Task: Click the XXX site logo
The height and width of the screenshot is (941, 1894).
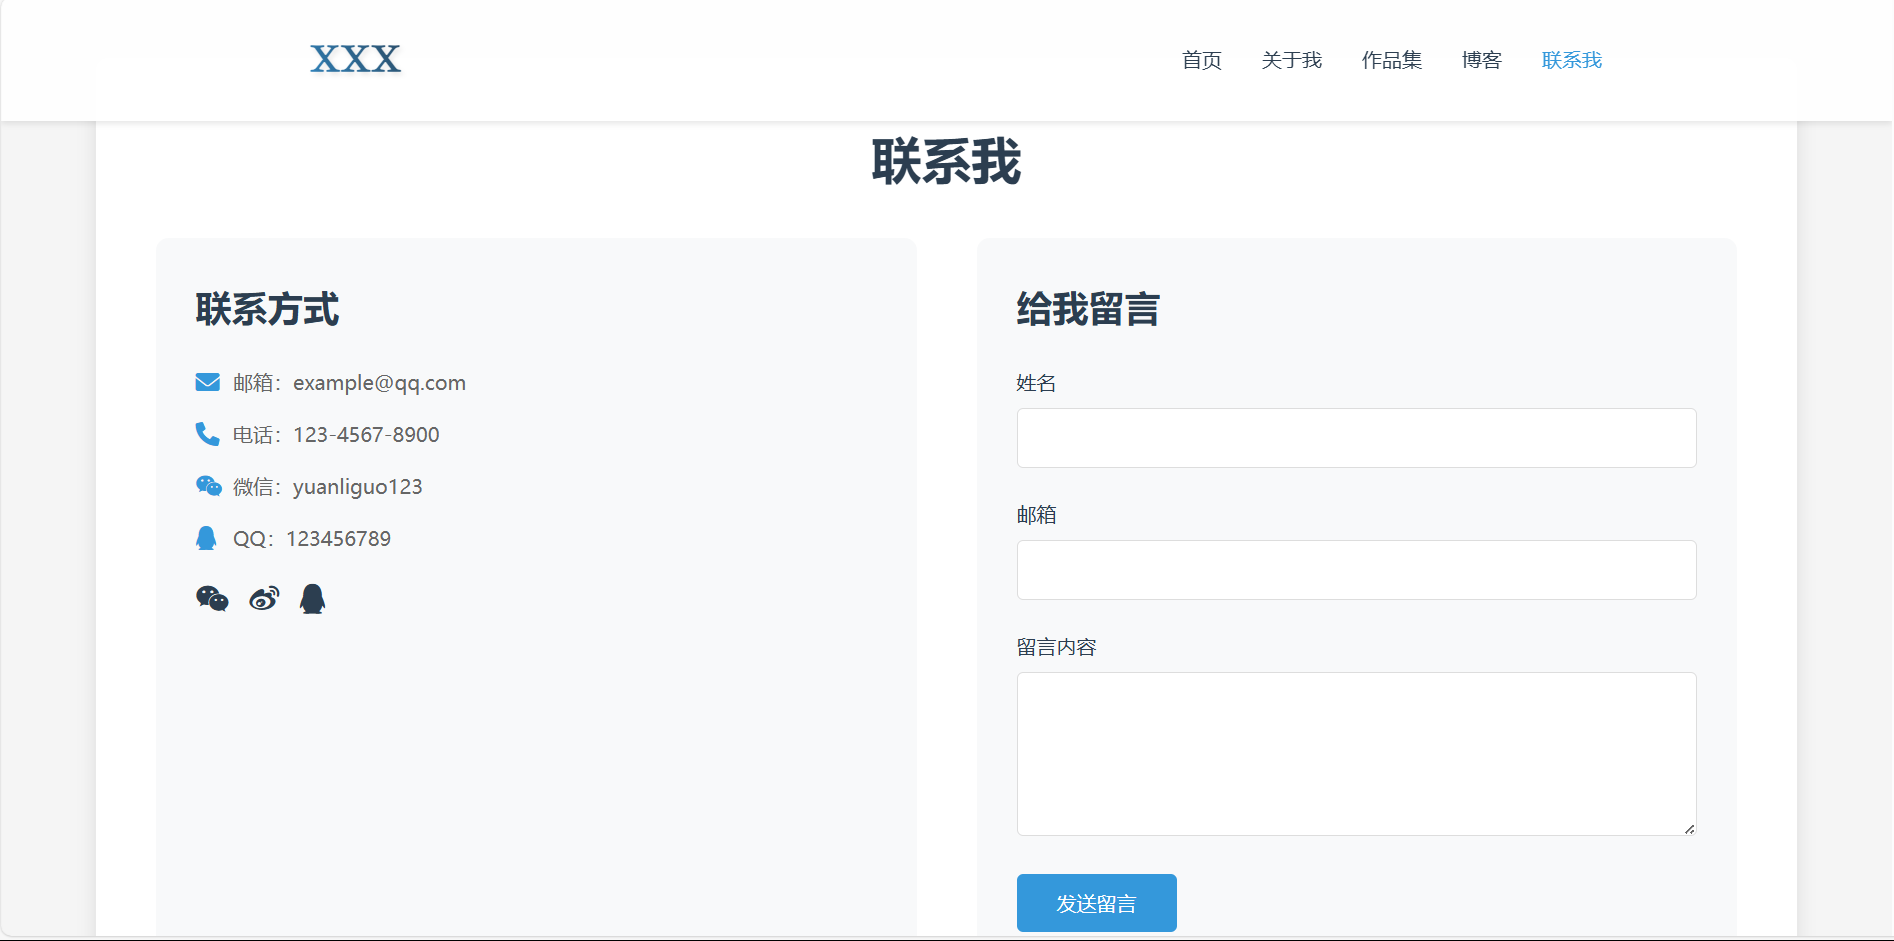Action: (355, 60)
